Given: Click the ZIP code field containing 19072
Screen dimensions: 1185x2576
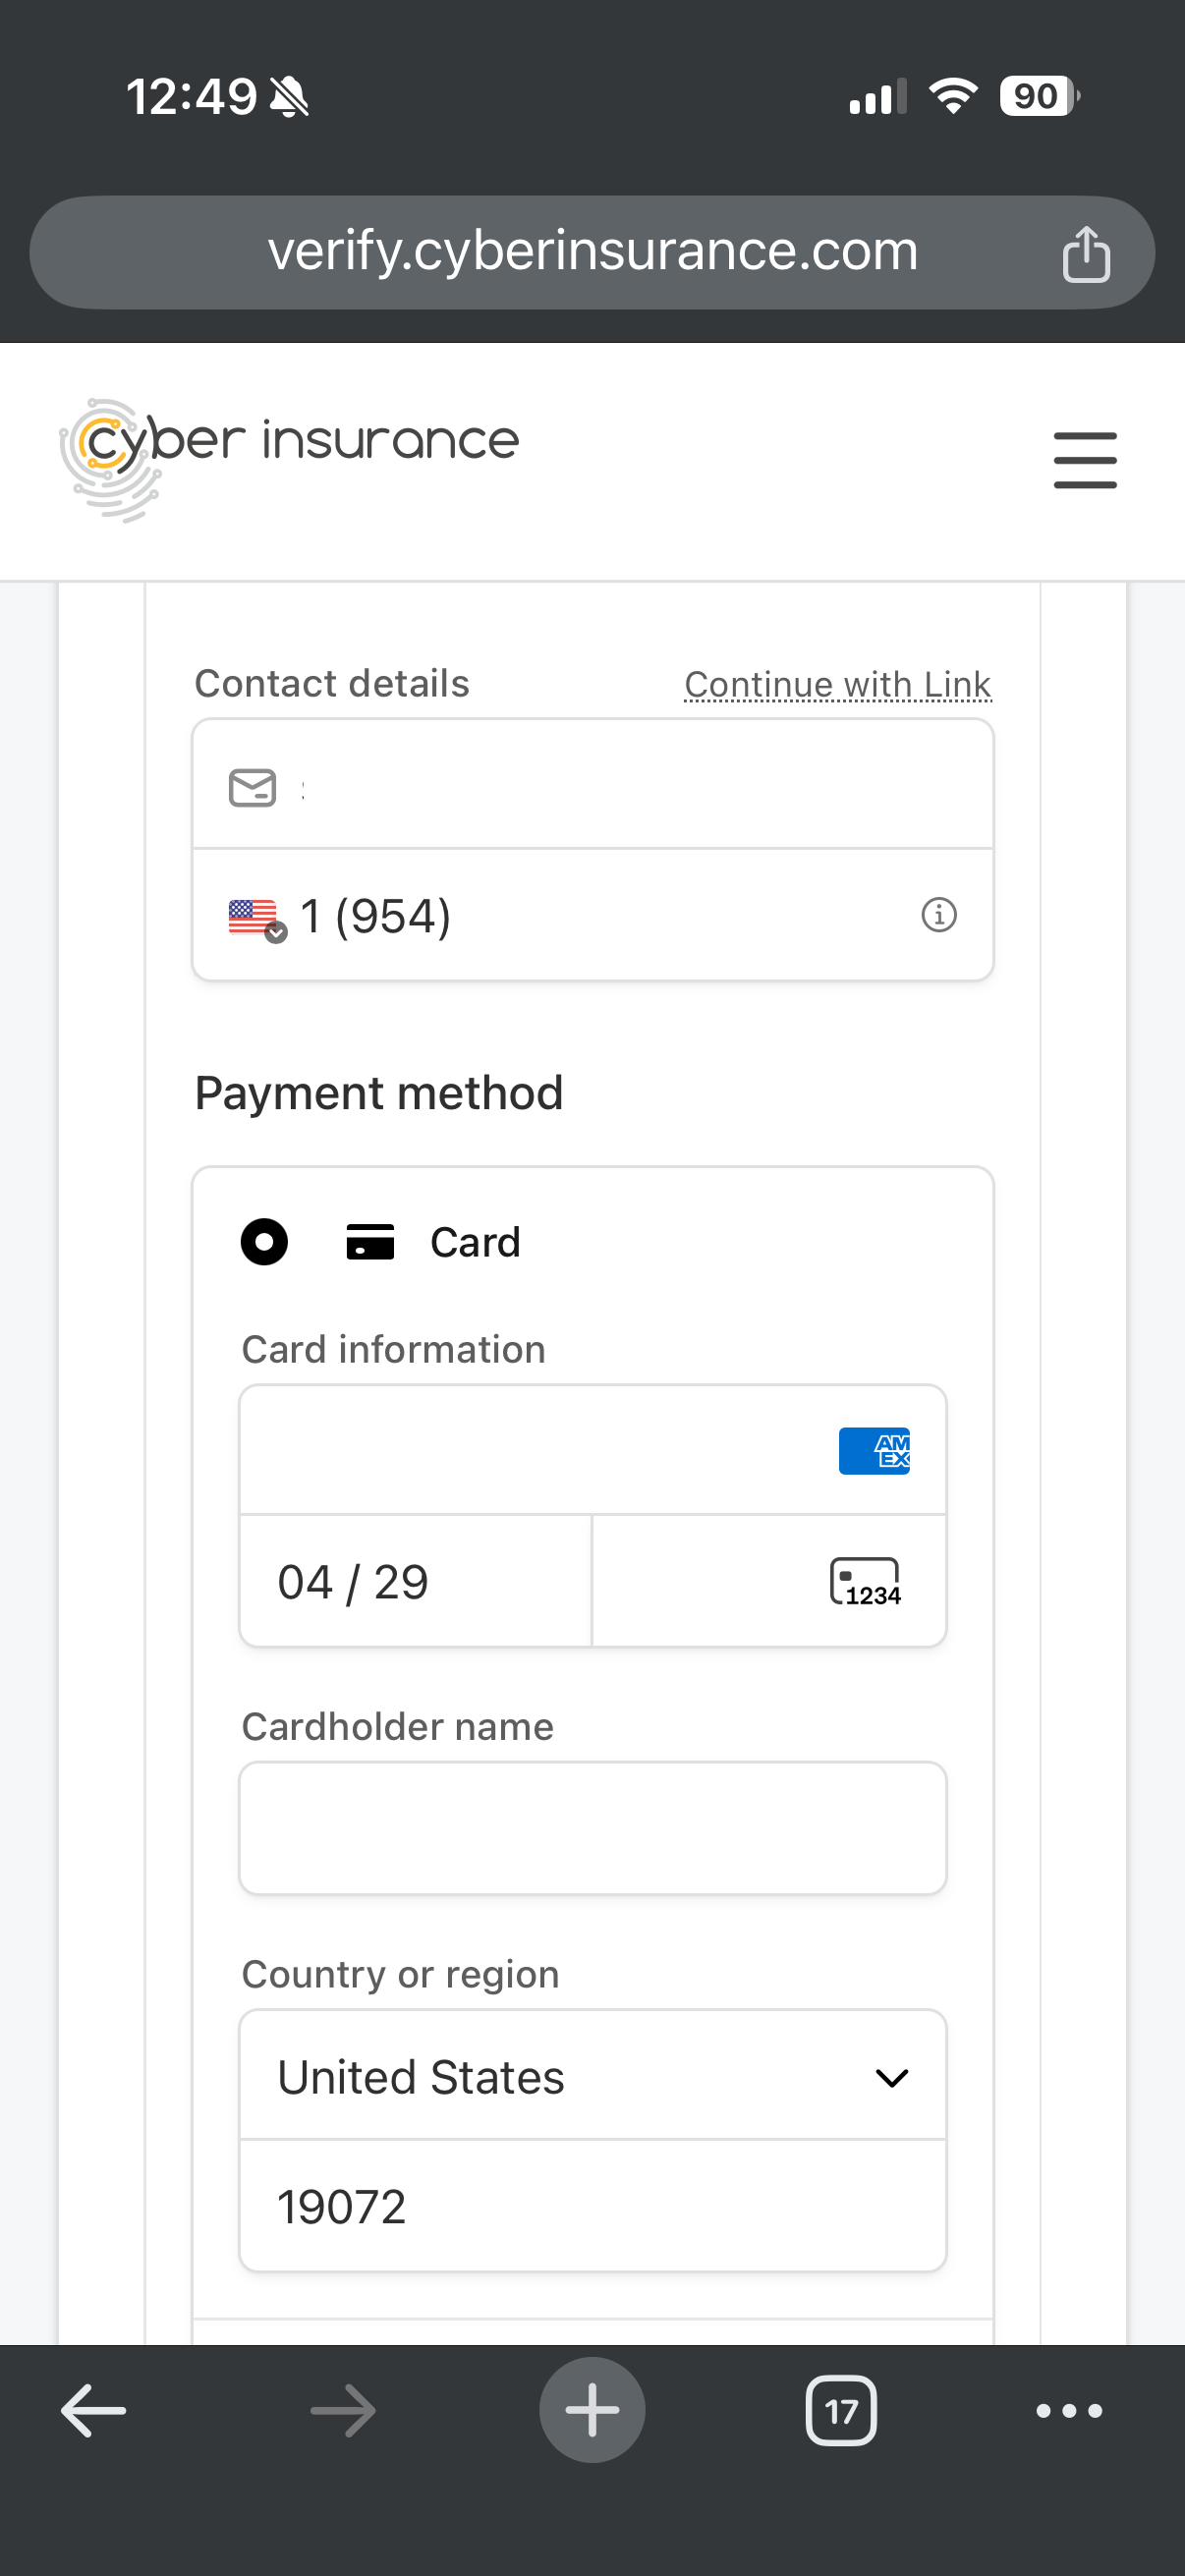Looking at the screenshot, I should [591, 2206].
